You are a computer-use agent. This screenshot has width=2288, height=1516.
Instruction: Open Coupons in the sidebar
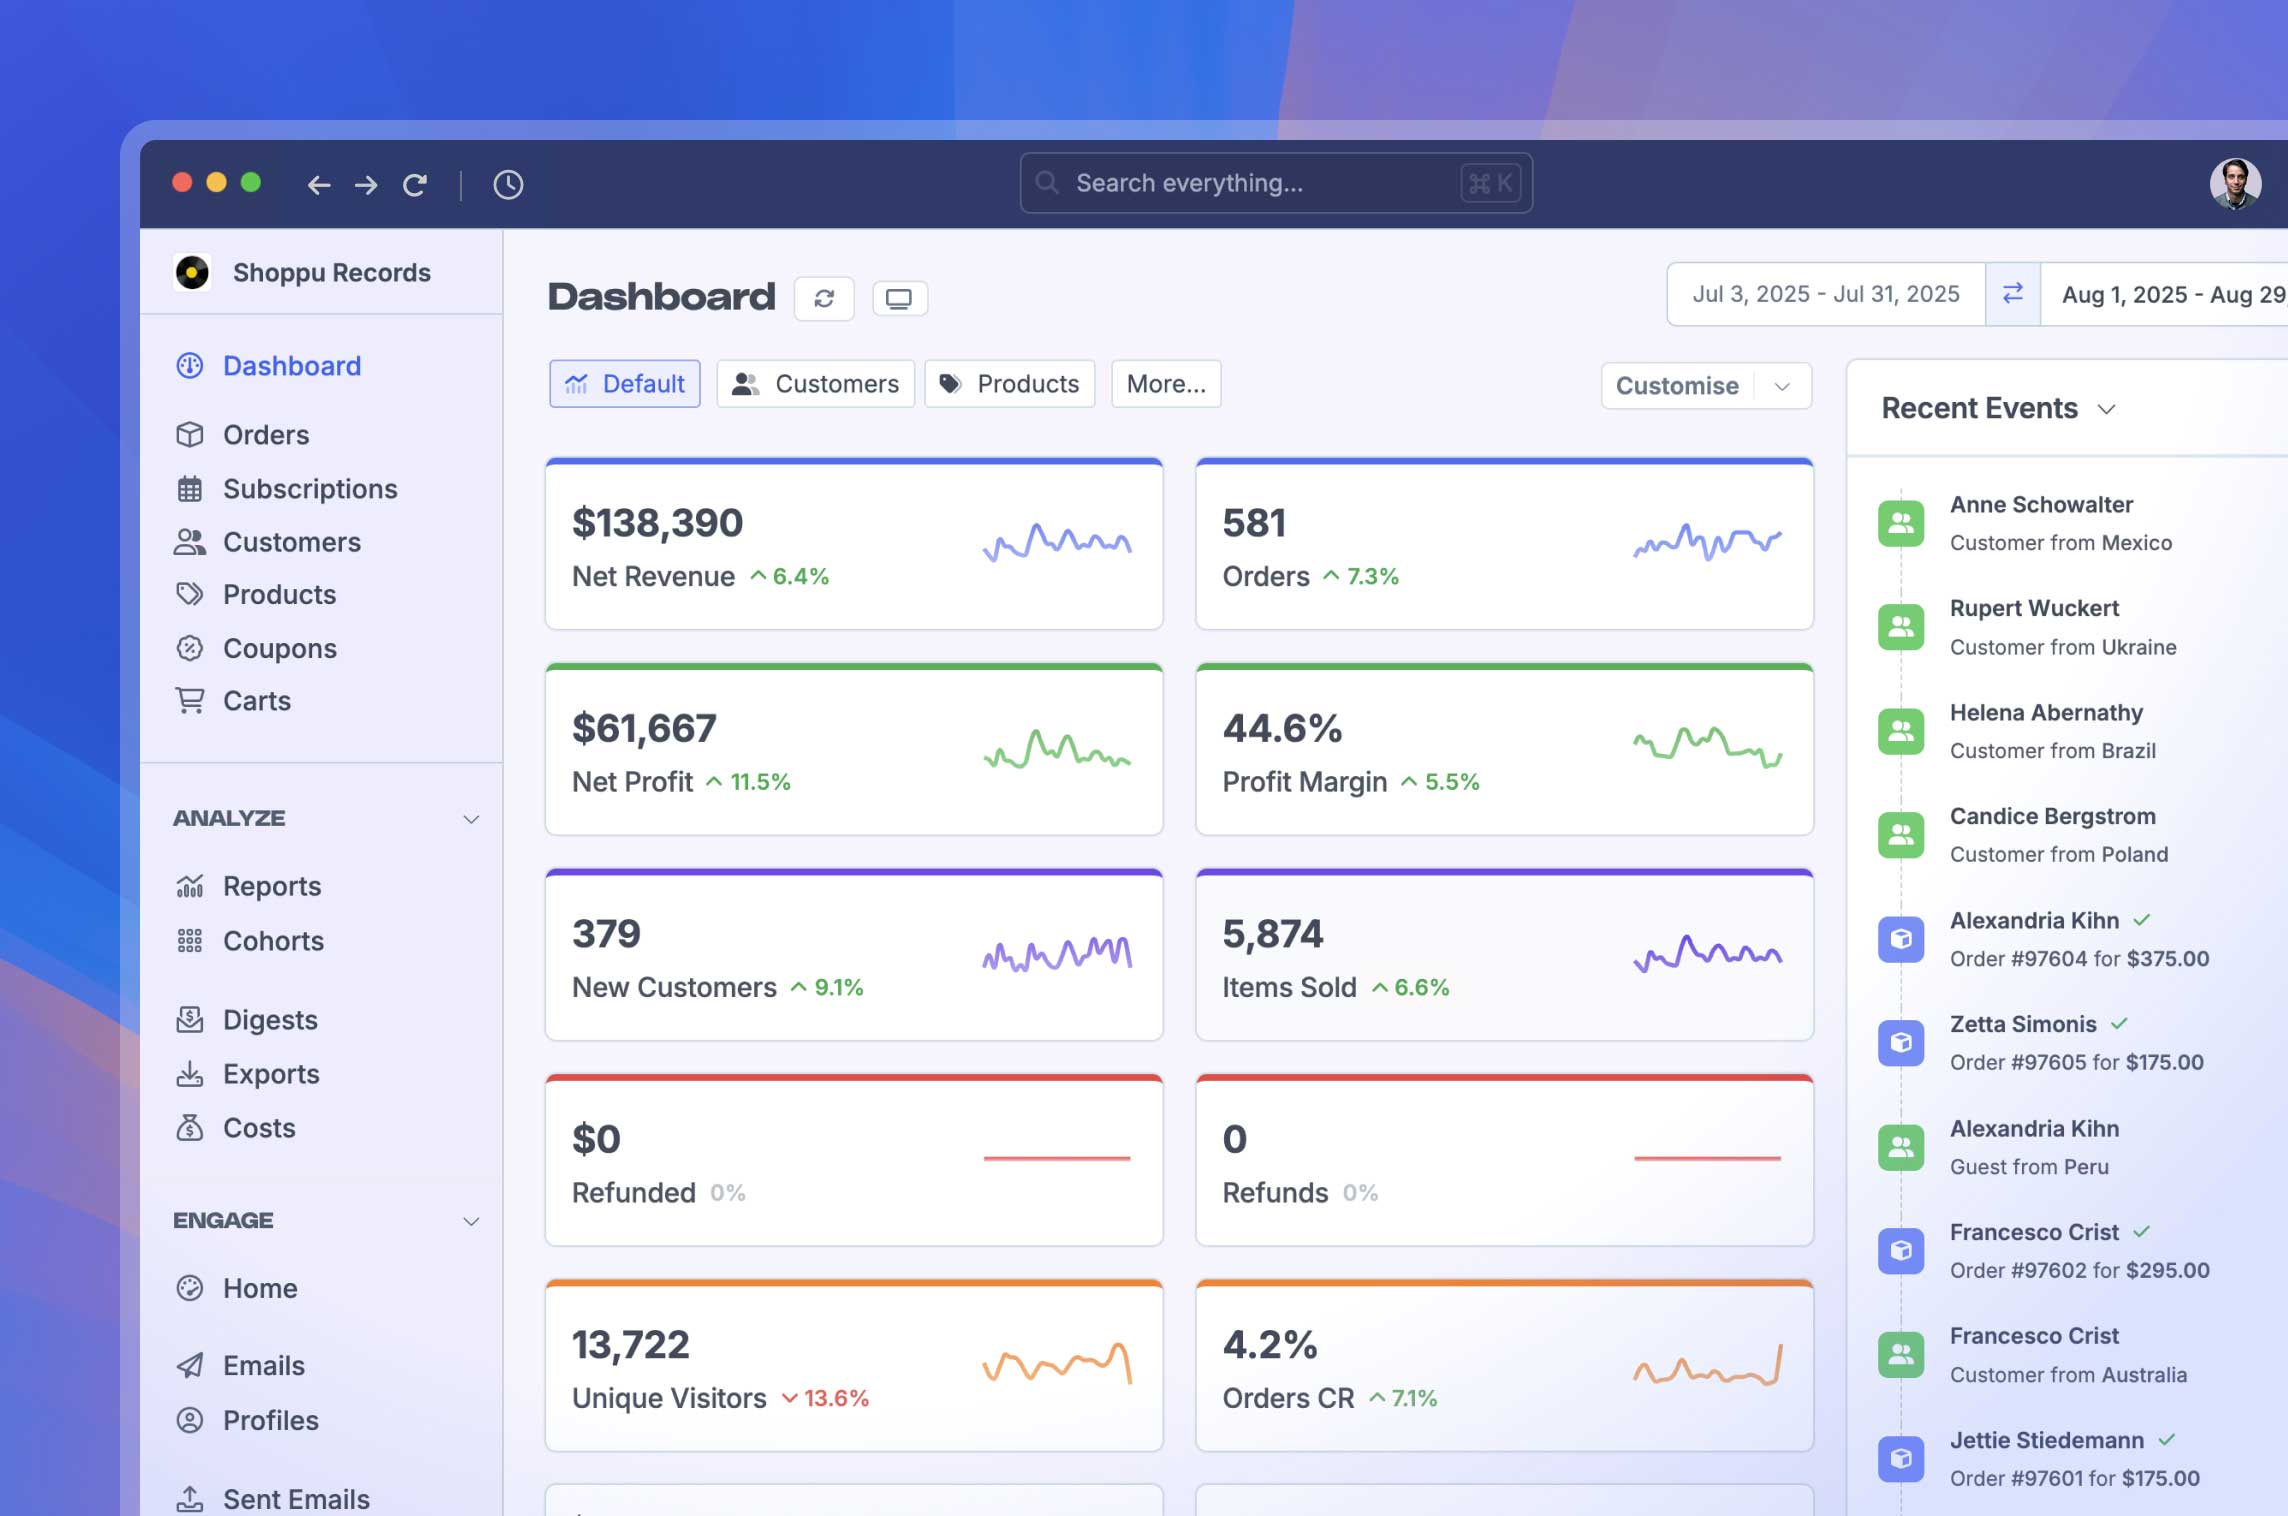(279, 648)
